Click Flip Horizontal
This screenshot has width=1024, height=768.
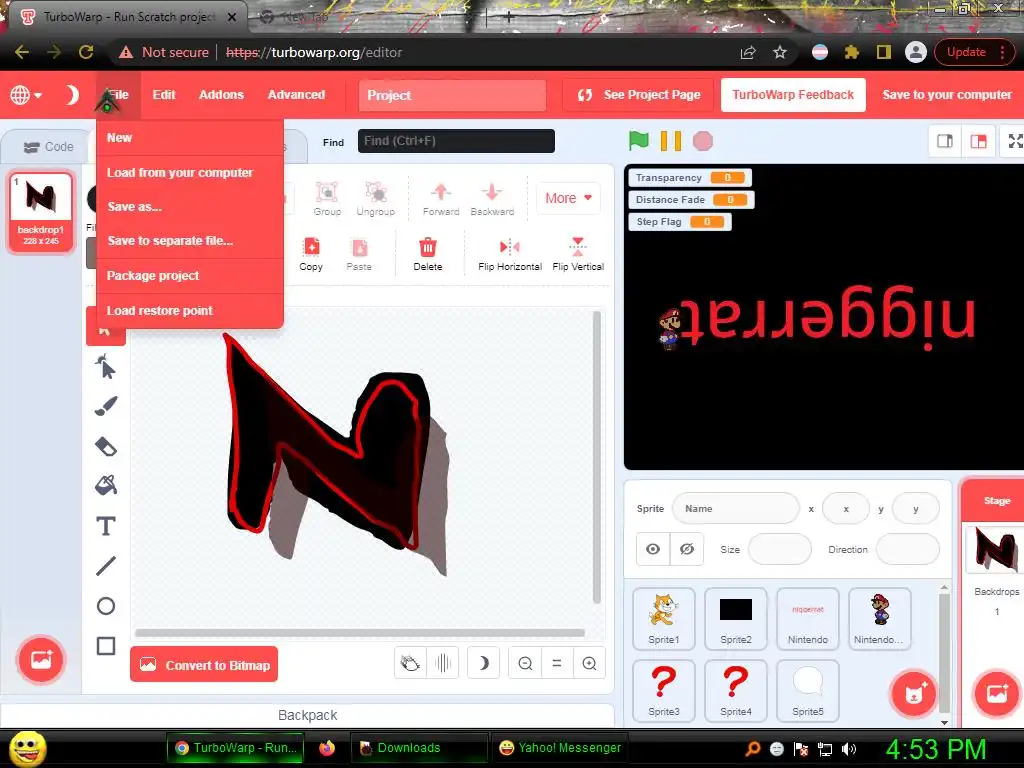click(x=509, y=254)
